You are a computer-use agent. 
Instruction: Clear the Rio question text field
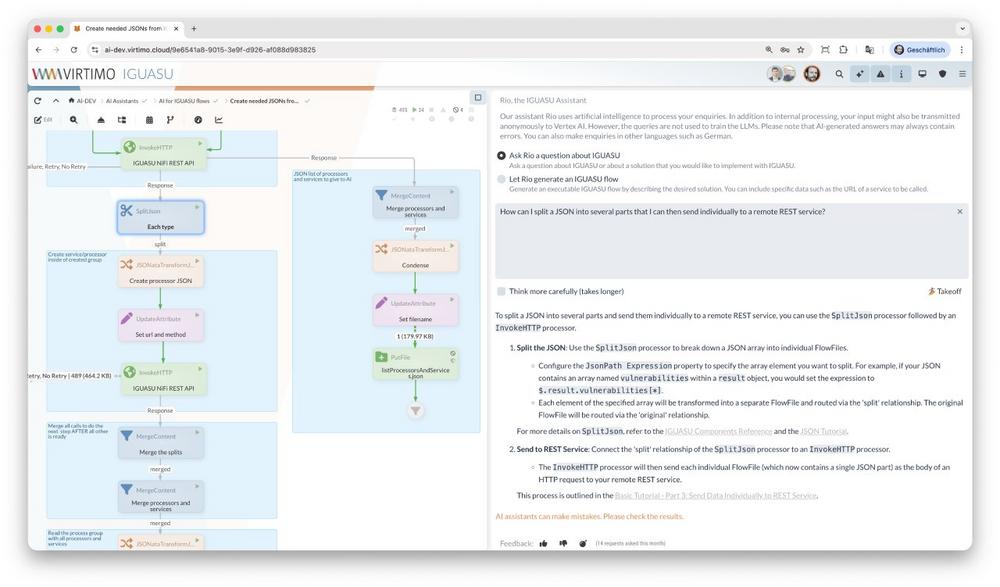959,212
